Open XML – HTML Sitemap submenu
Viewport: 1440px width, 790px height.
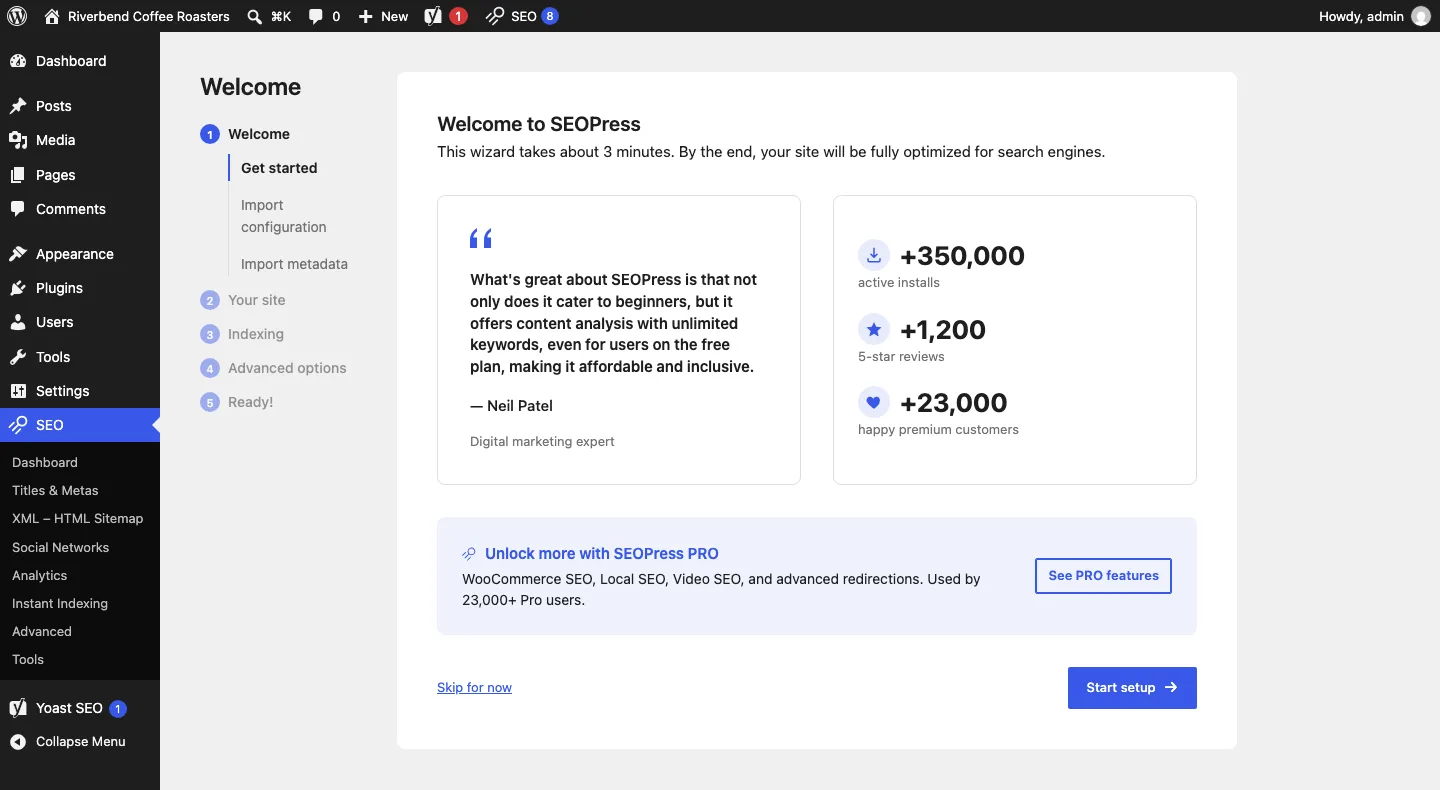point(80,519)
